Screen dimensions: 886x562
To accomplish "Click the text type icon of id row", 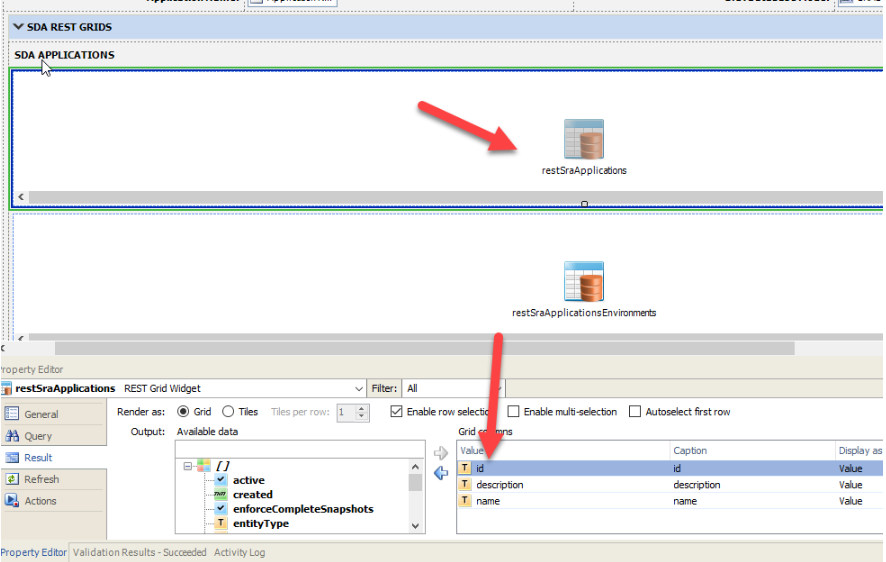I will point(465,468).
